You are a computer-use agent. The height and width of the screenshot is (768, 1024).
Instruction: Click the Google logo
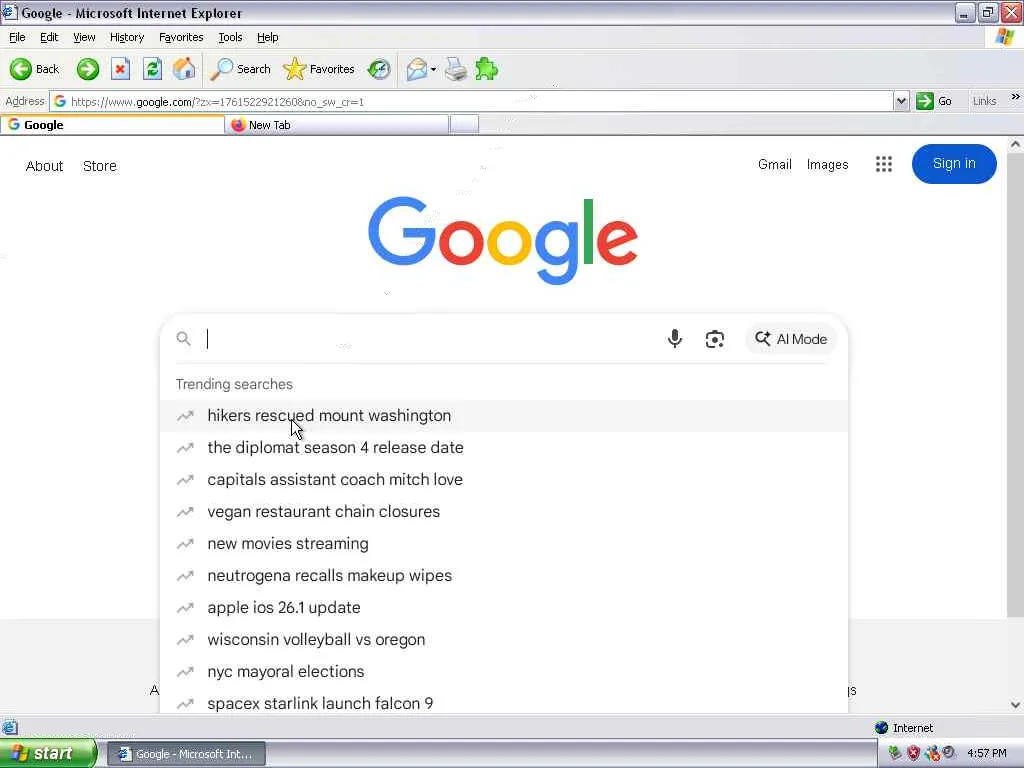(503, 240)
